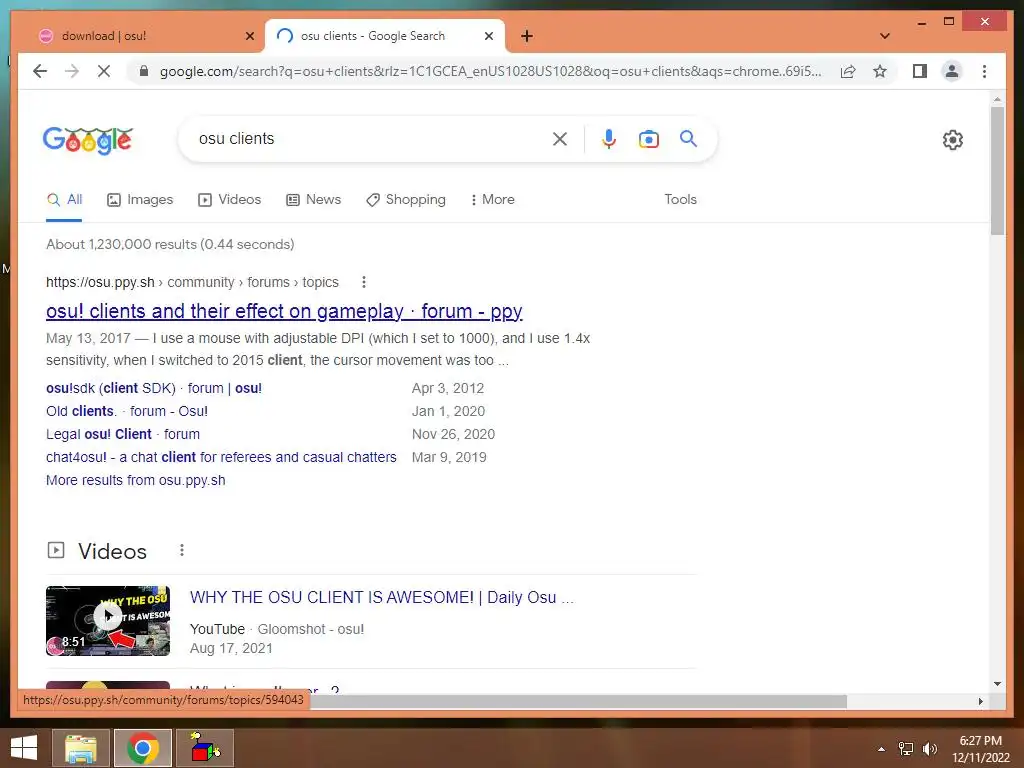Switch to Images results
Screen dimensions: 1024x768
click(140, 200)
